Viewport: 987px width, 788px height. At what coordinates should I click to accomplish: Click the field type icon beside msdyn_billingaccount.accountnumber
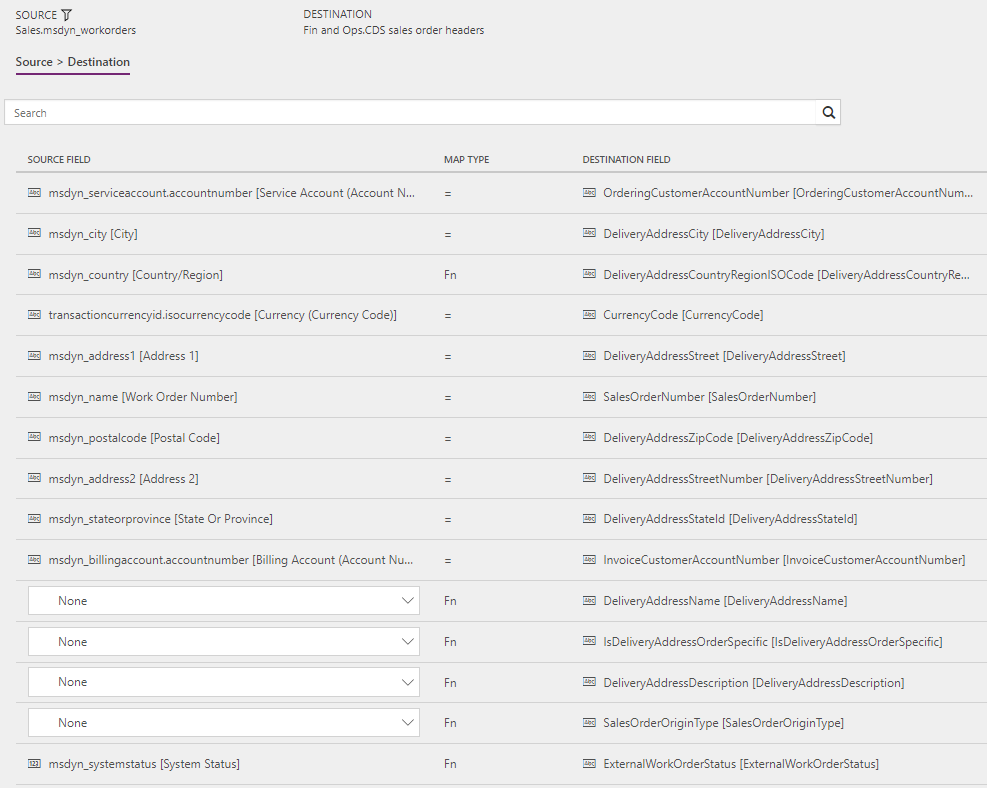pyautogui.click(x=35, y=559)
